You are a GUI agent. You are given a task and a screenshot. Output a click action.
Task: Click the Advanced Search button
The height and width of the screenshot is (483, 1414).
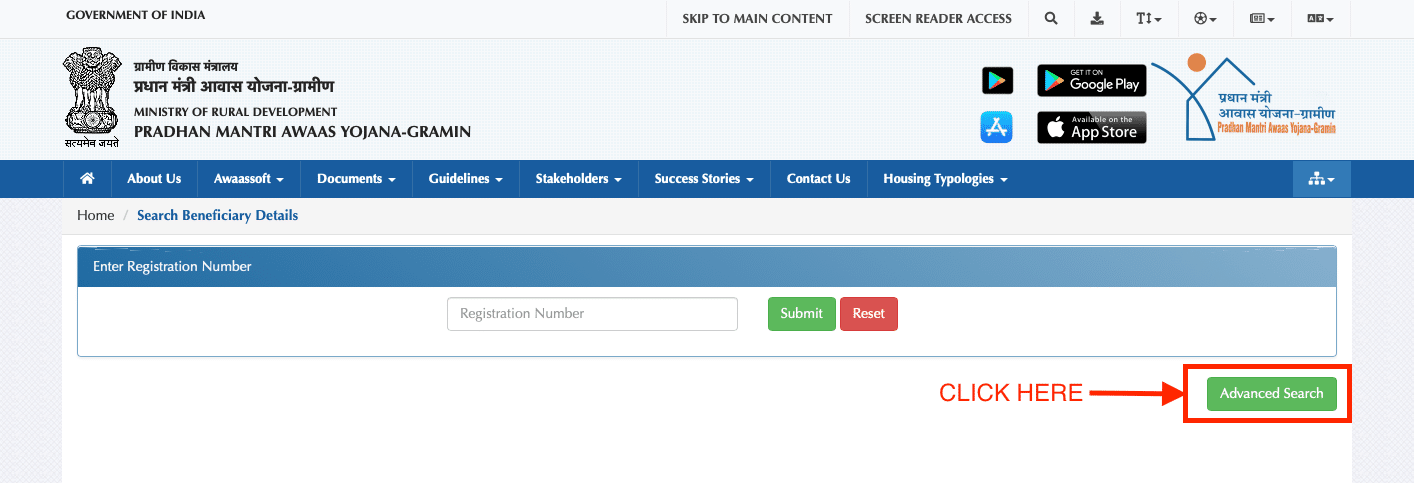point(1271,394)
